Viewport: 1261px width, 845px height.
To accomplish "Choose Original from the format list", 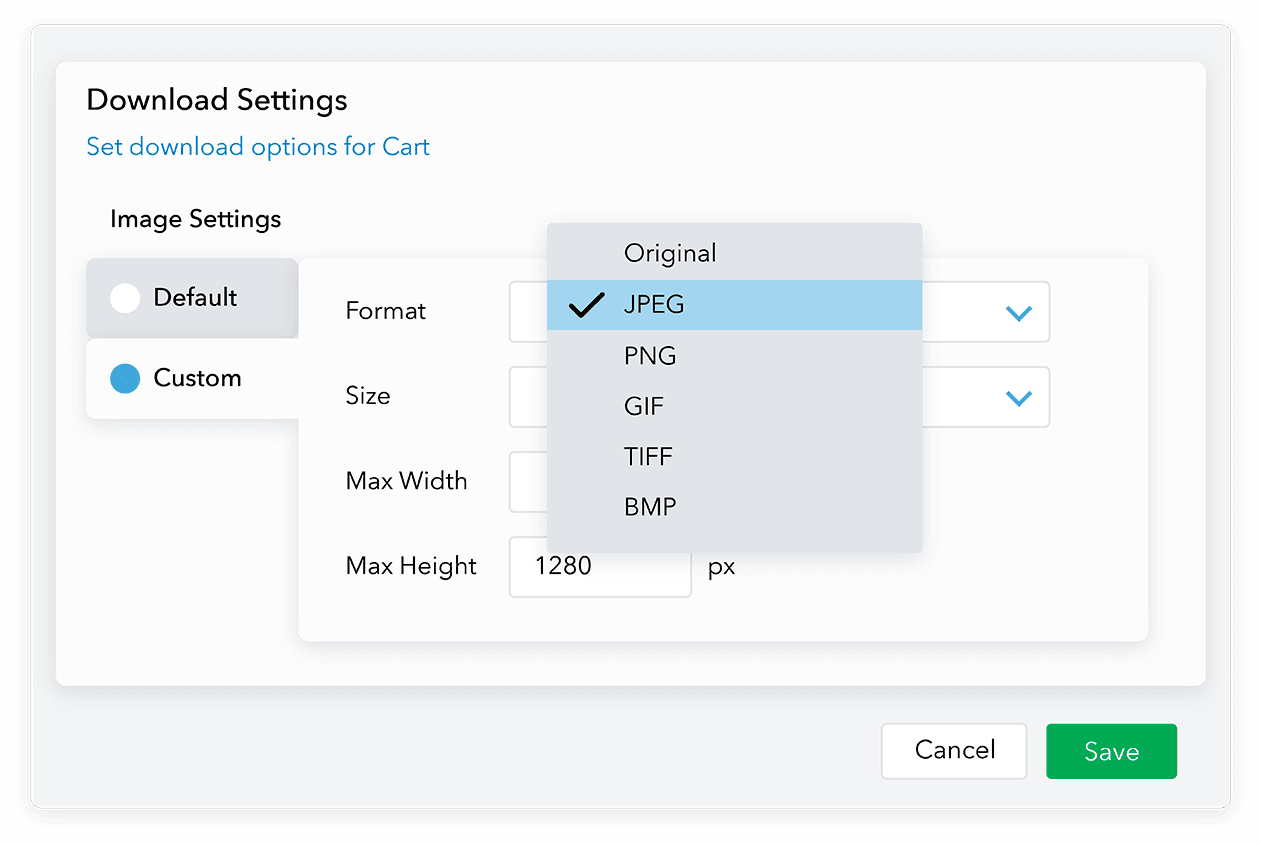I will click(669, 253).
